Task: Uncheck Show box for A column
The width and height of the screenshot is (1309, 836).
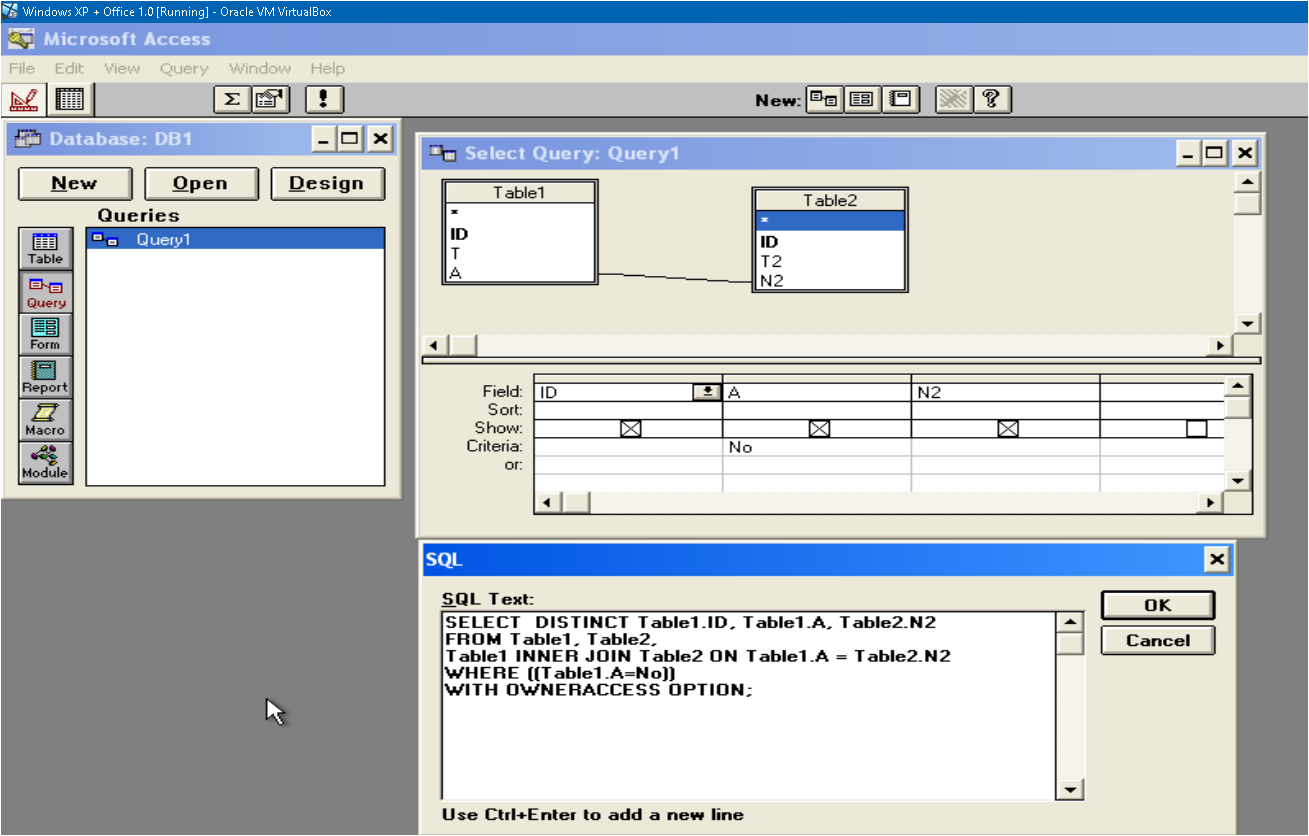Action: point(819,428)
